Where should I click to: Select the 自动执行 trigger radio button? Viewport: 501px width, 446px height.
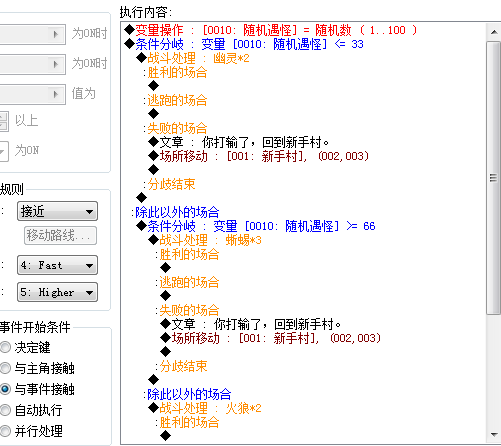[x=5, y=410]
